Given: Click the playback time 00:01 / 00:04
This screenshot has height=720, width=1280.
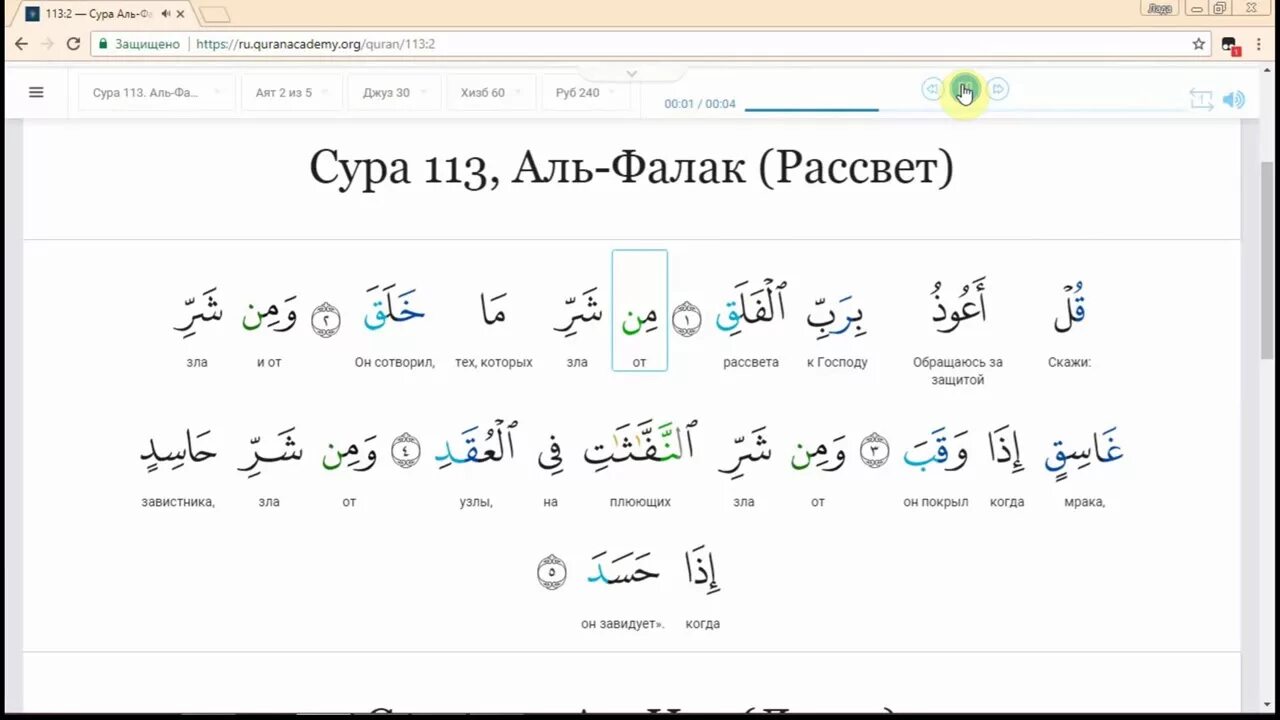Looking at the screenshot, I should point(700,104).
